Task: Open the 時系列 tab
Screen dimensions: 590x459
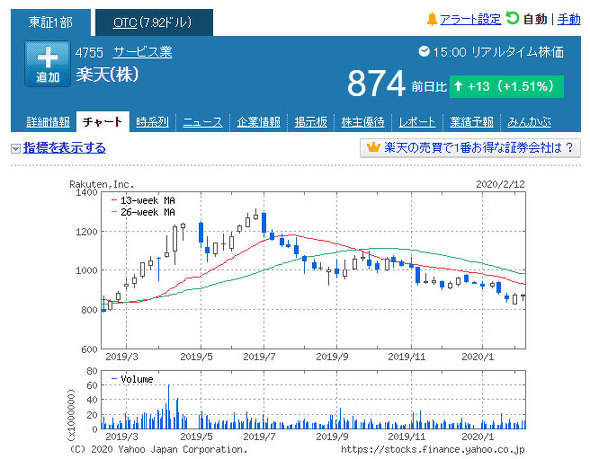Action: tap(152, 122)
